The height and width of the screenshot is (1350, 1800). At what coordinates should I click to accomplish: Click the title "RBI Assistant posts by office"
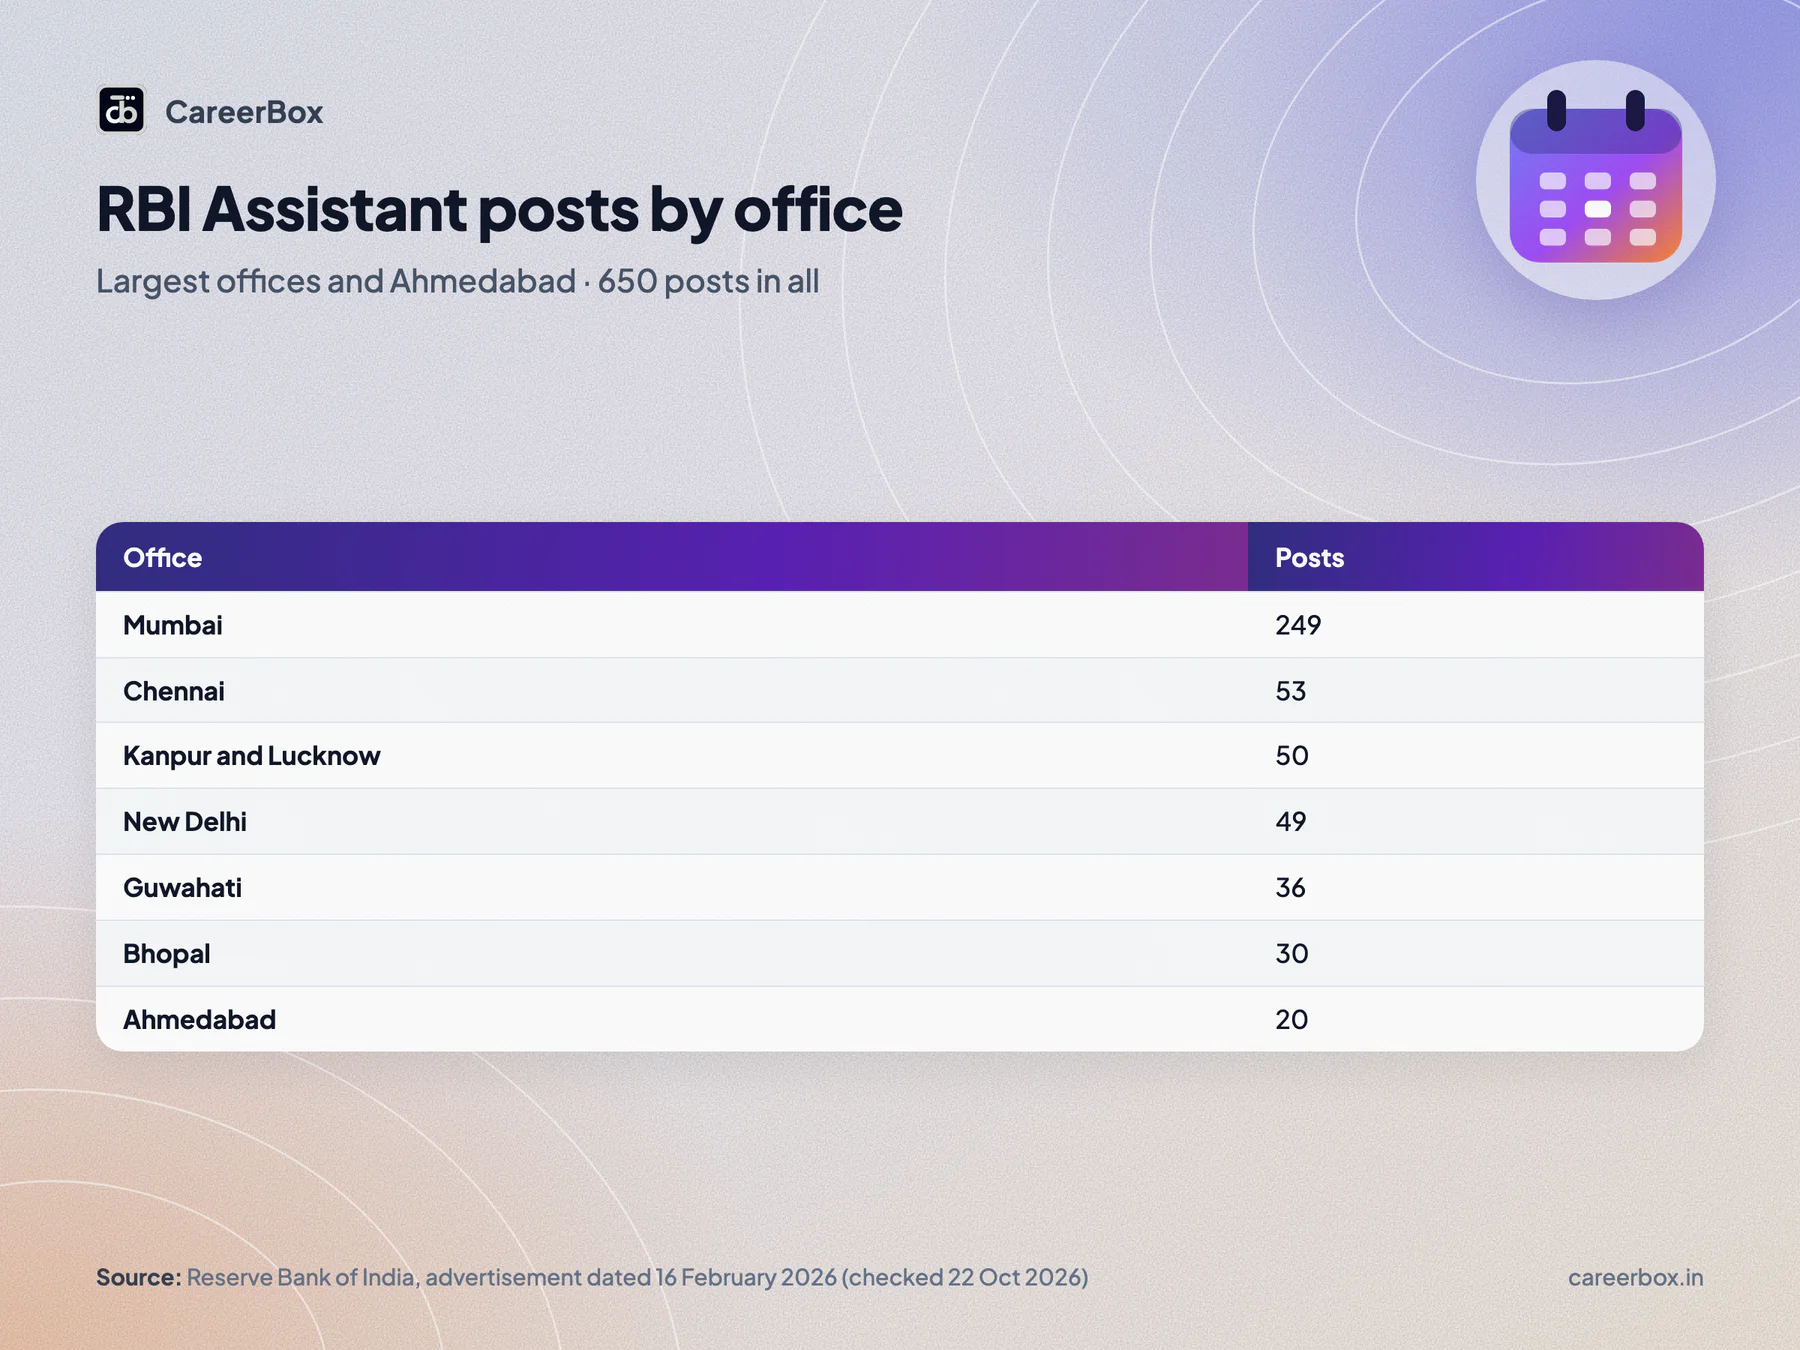pos(499,210)
